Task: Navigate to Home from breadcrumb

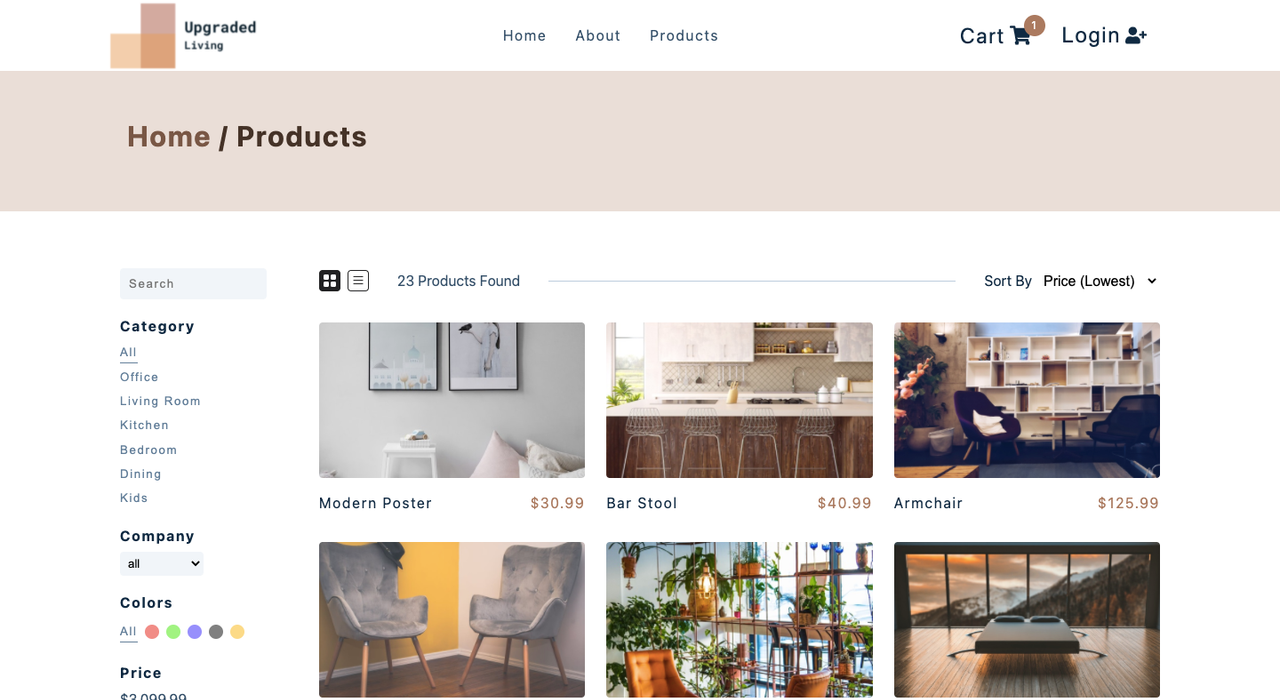Action: coord(169,137)
